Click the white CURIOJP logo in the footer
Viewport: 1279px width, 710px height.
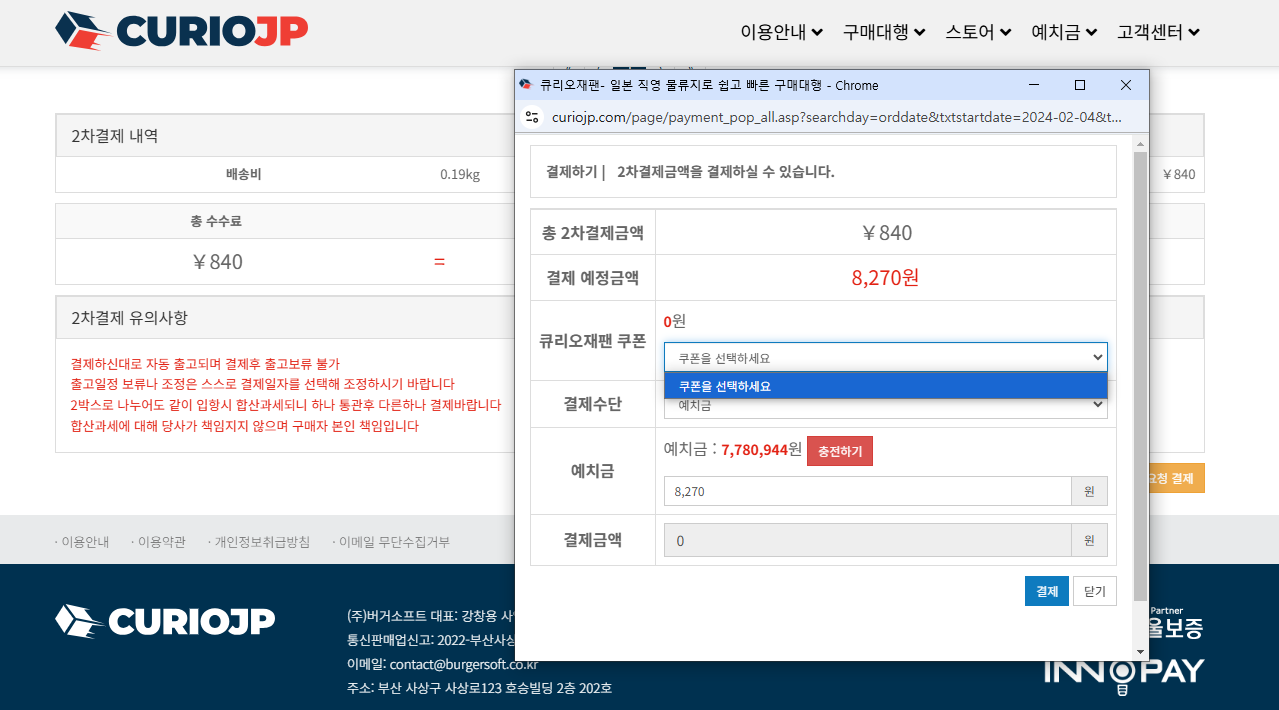(x=165, y=621)
